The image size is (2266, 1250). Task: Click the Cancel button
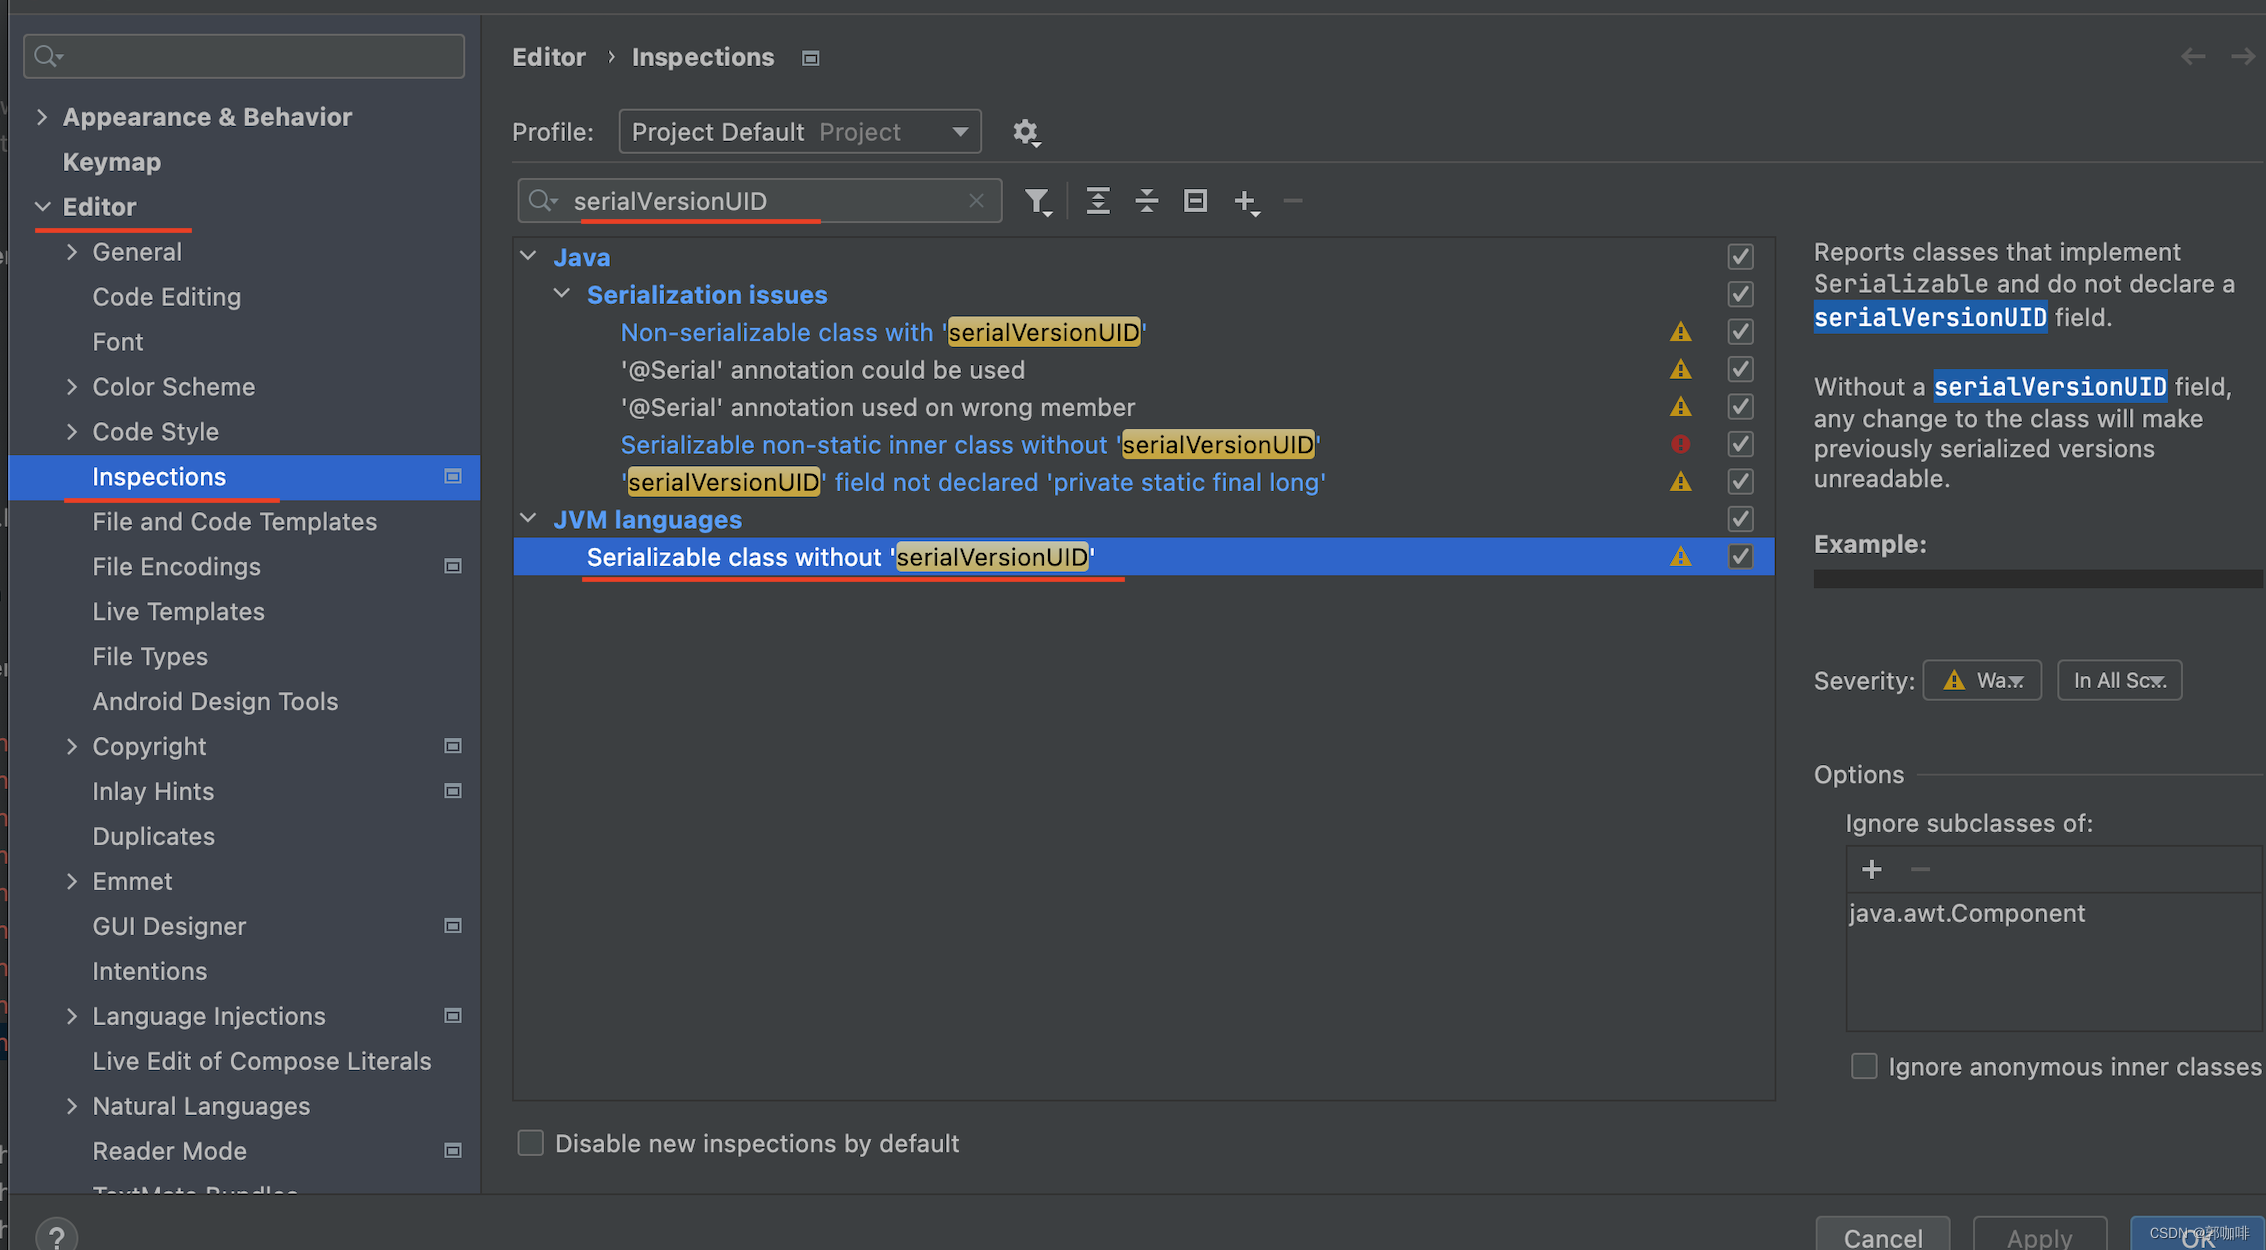pos(1882,1237)
